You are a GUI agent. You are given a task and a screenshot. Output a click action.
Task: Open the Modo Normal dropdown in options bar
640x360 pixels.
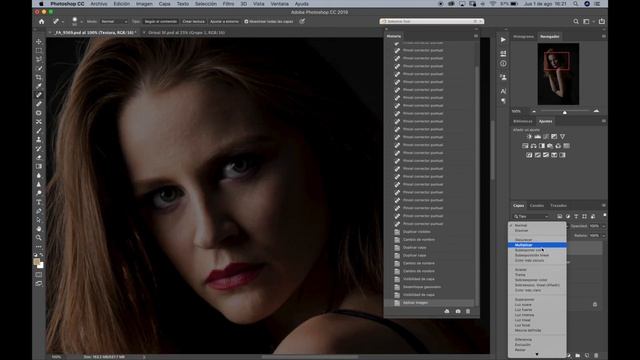[114, 21]
